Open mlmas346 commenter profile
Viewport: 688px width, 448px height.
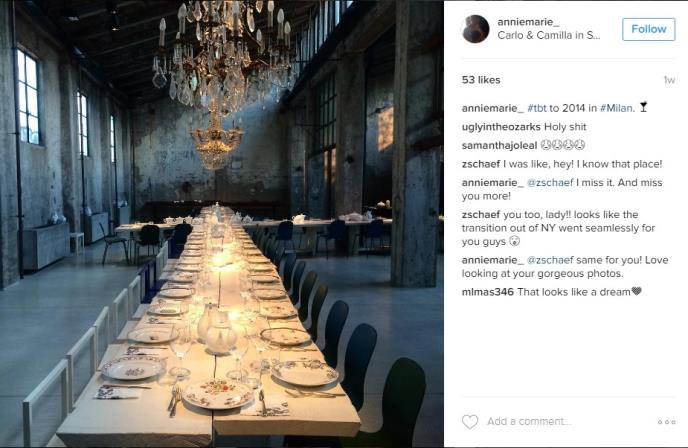(489, 292)
